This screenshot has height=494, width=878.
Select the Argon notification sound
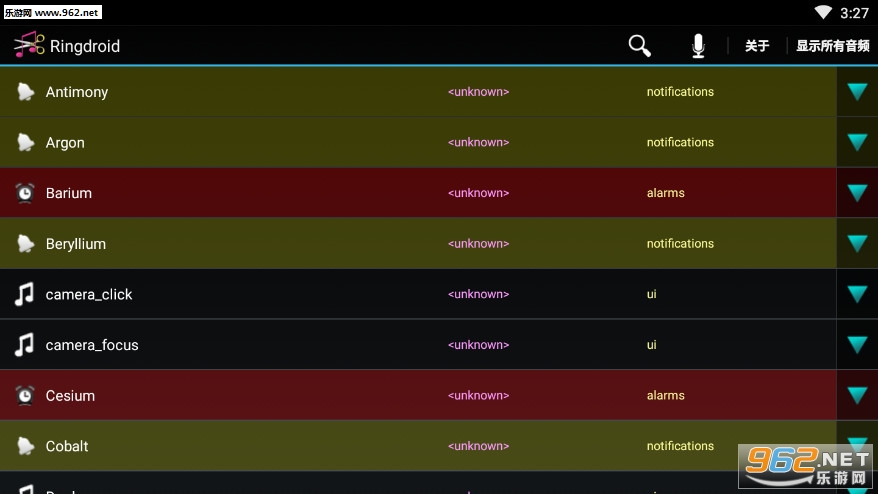[418, 142]
